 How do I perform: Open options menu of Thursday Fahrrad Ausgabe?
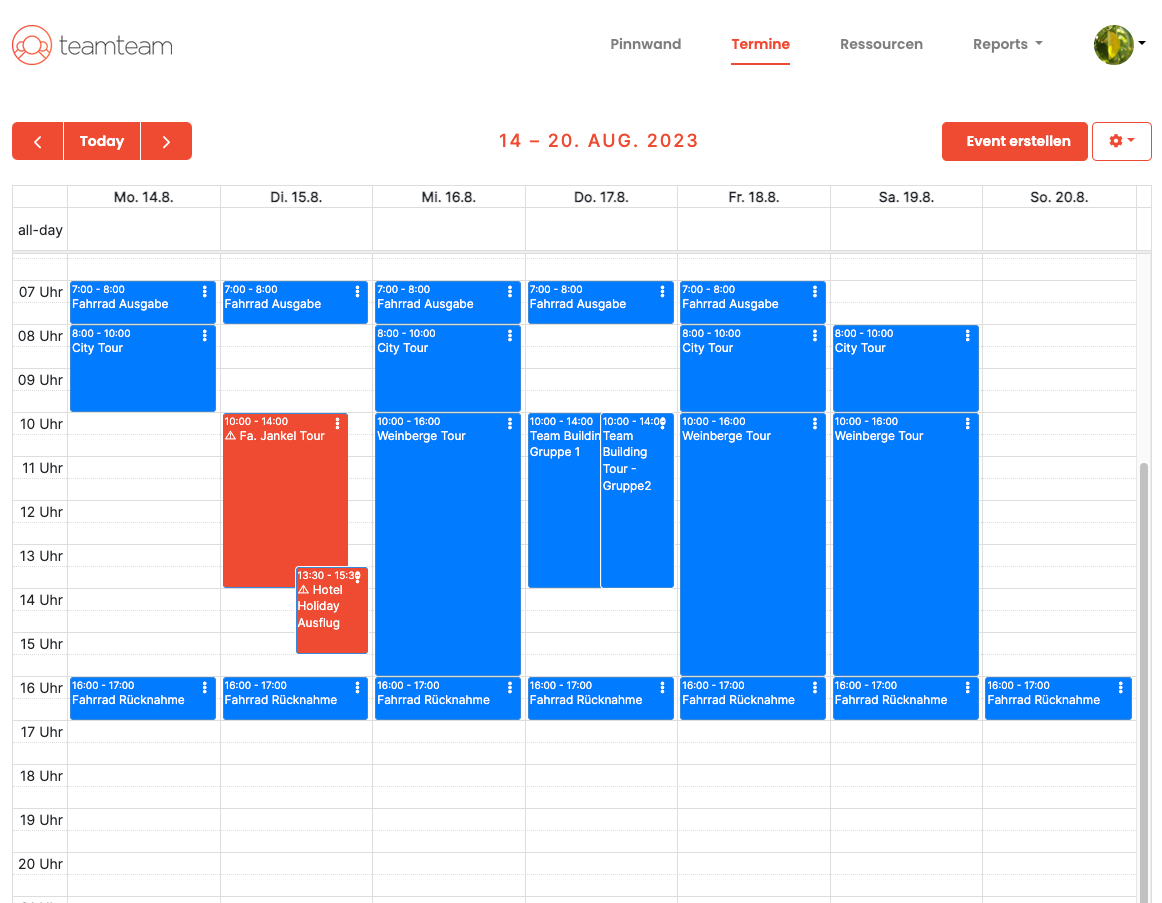tap(663, 292)
